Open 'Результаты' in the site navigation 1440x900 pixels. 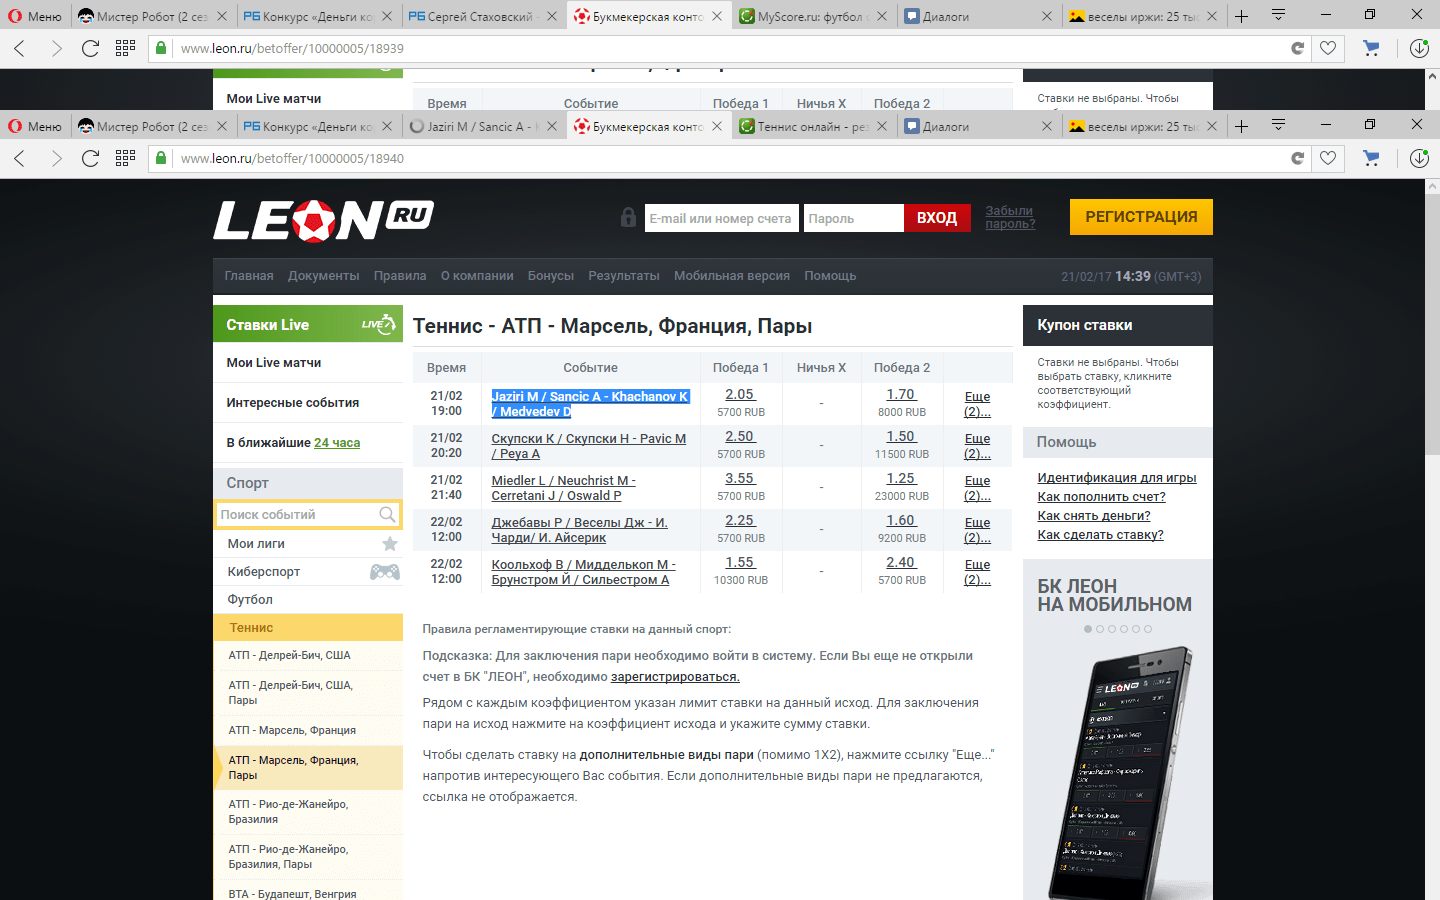(x=624, y=276)
